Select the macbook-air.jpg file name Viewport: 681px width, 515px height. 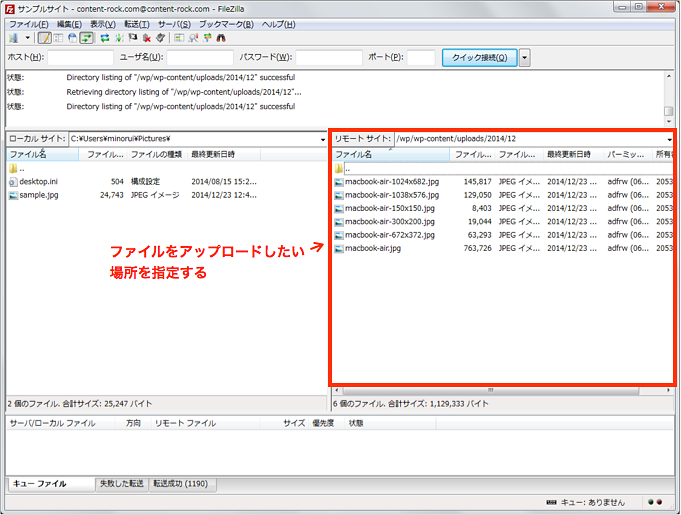[x=373, y=249]
